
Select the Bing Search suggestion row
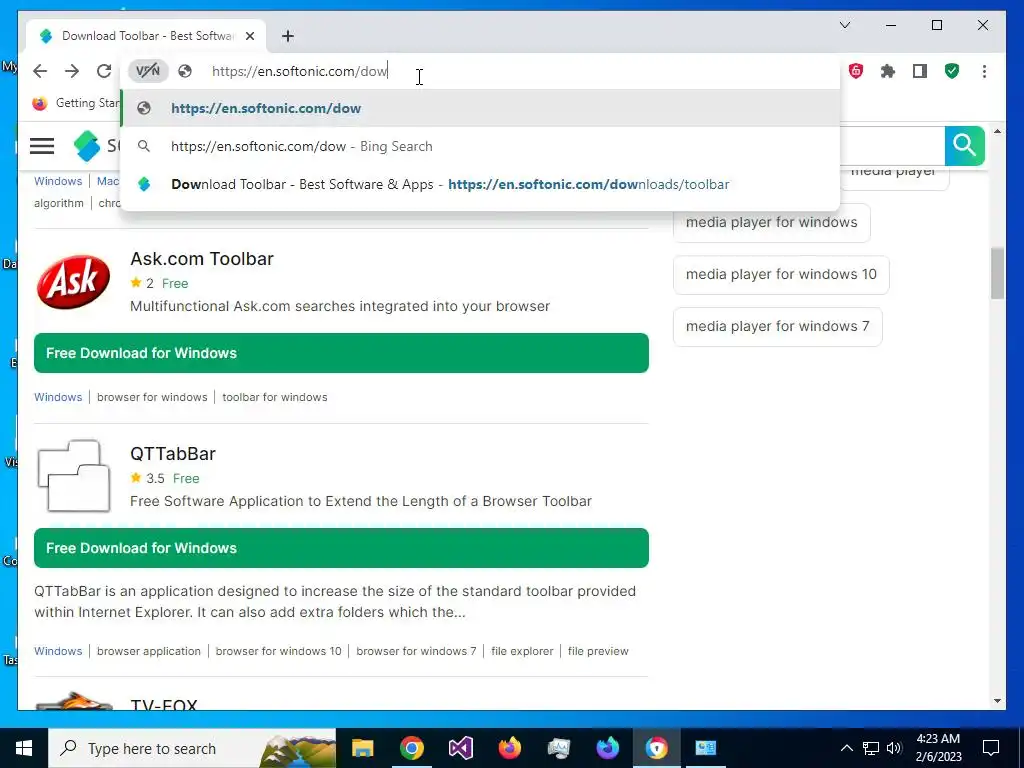(480, 146)
